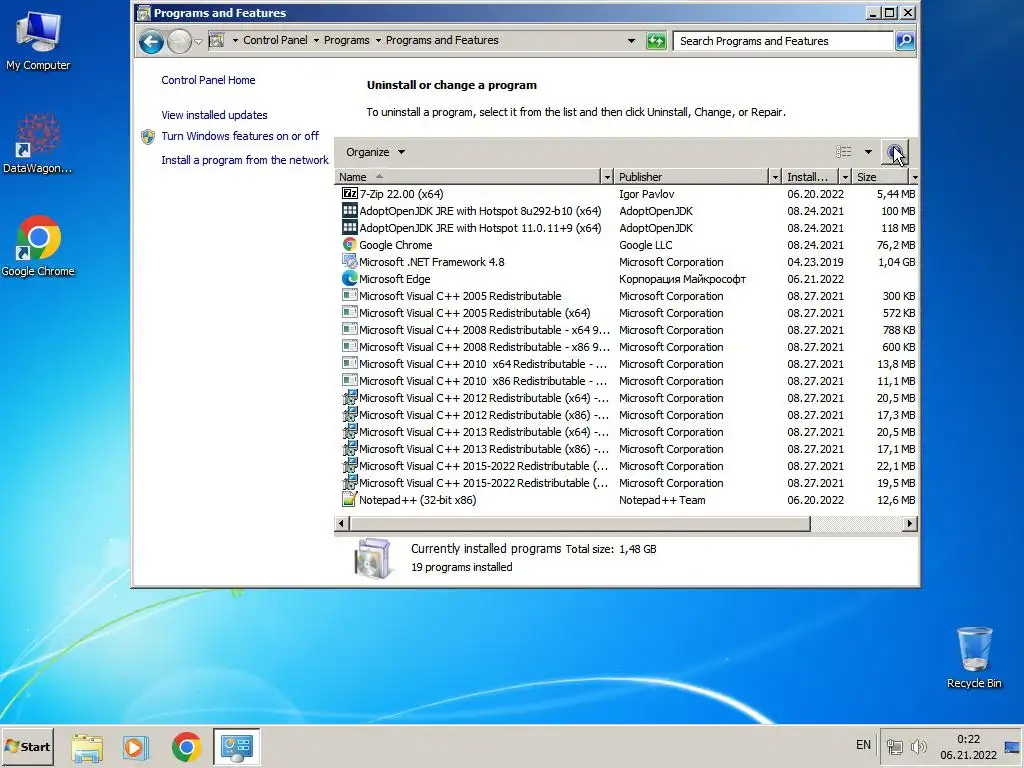Image resolution: width=1024 pixels, height=768 pixels.
Task: Open the Help button with question mark
Action: click(x=894, y=152)
